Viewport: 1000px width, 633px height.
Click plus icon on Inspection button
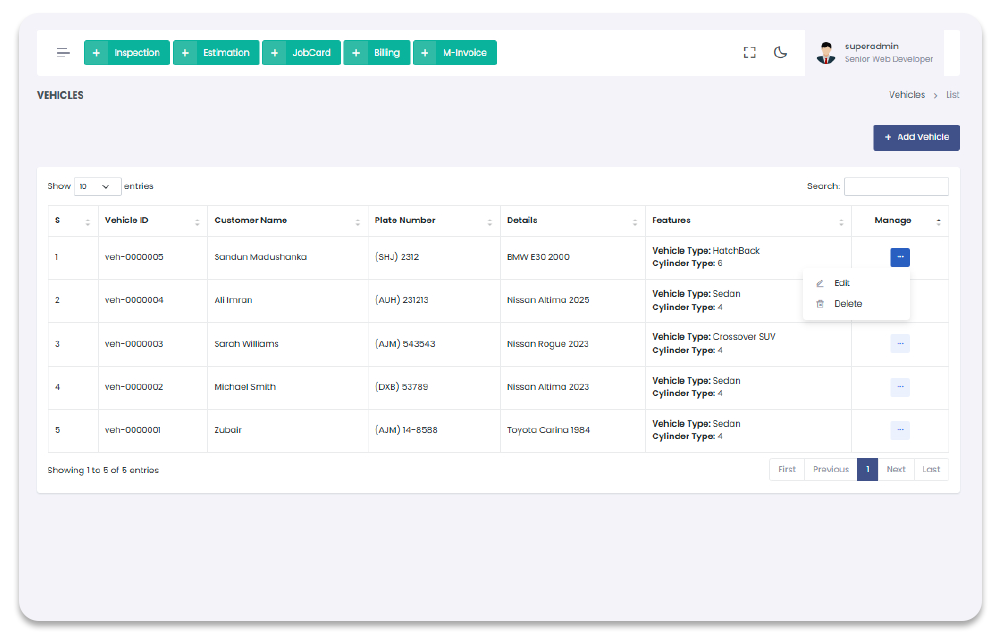pos(96,53)
